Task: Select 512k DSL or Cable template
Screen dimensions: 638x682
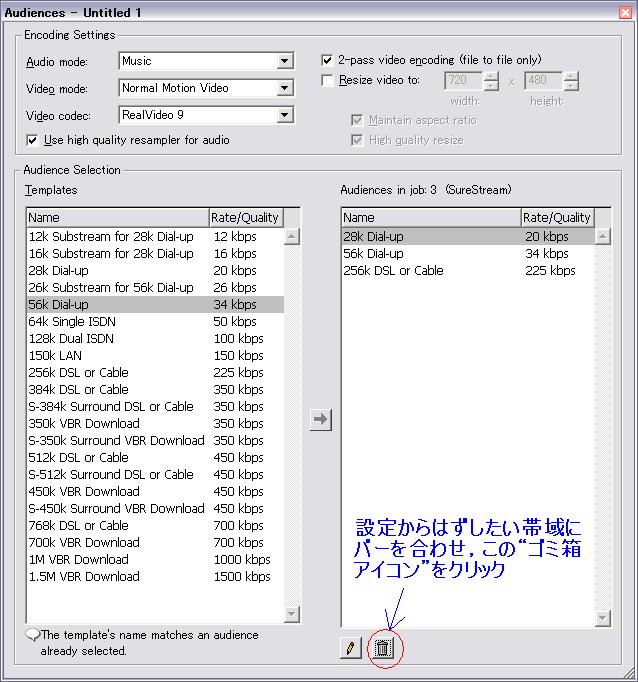Action: [x=155, y=458]
